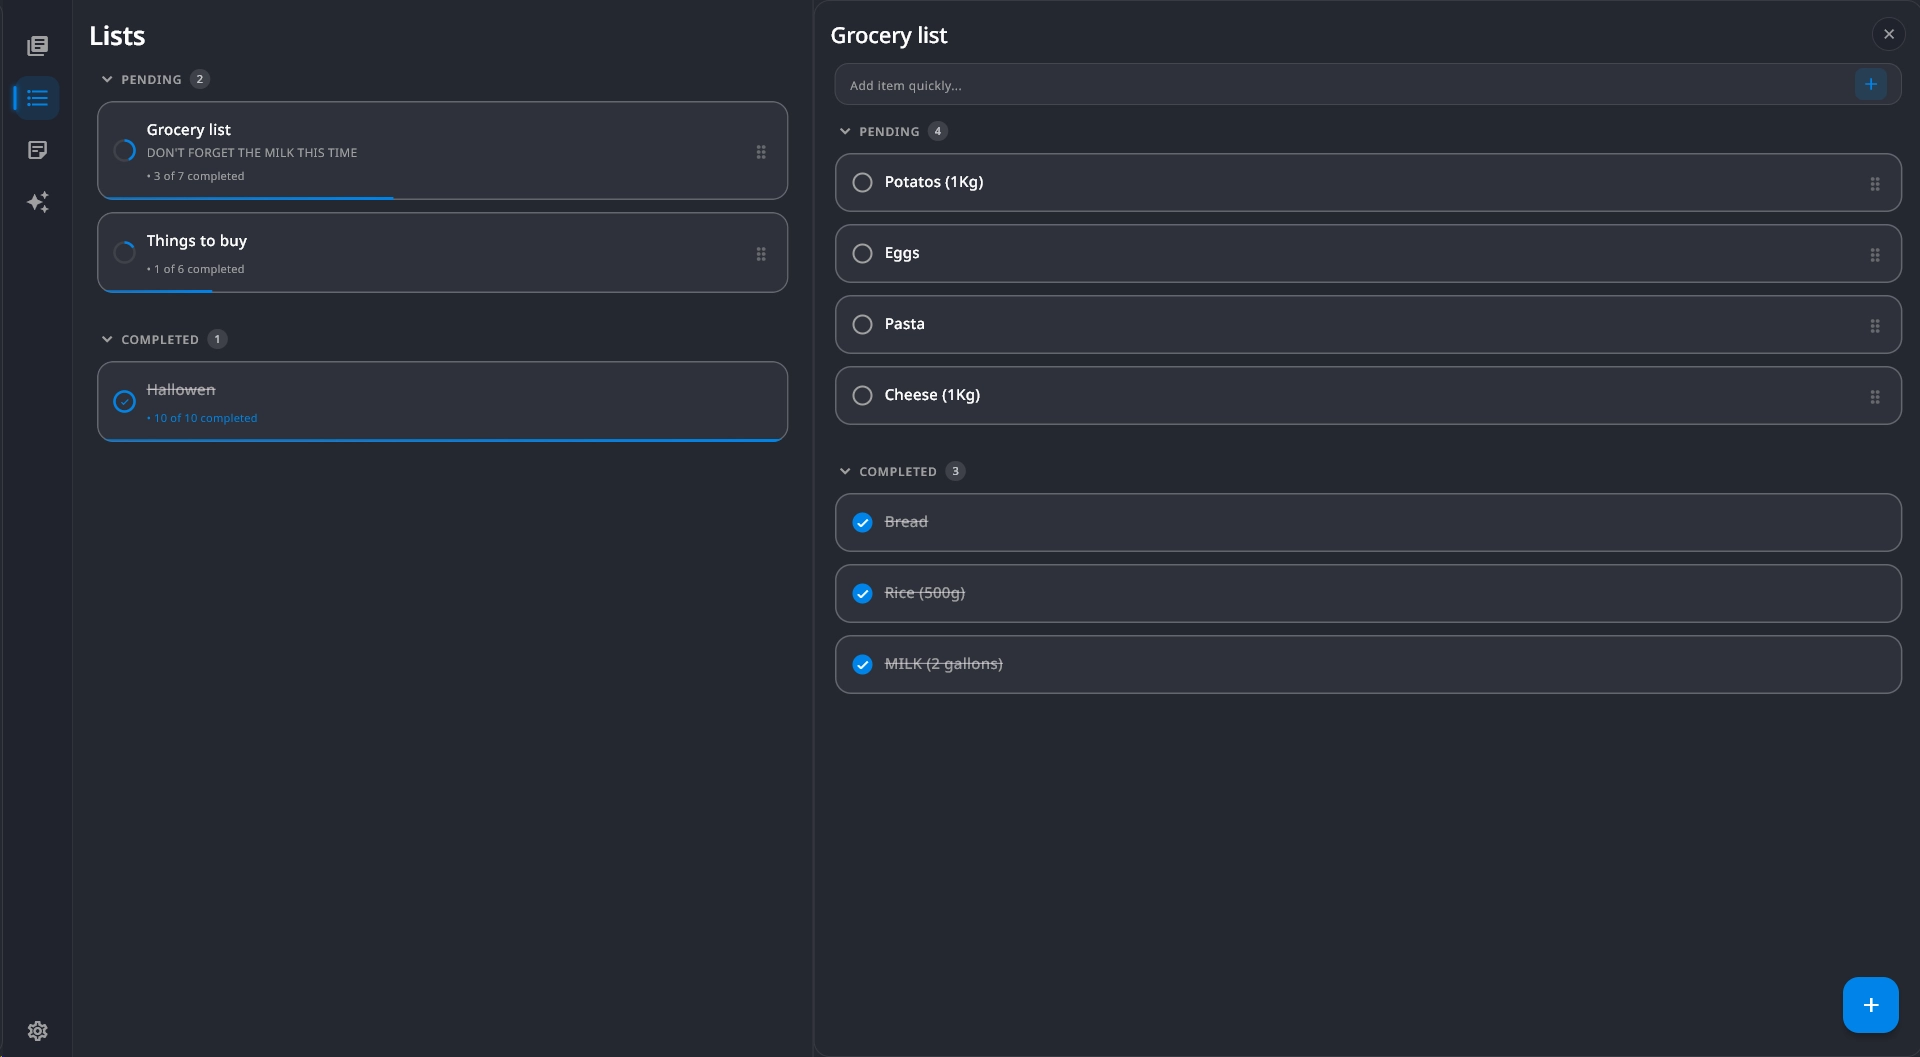1920x1057 pixels.
Task: Click the floating blue add button
Action: 1871,1005
